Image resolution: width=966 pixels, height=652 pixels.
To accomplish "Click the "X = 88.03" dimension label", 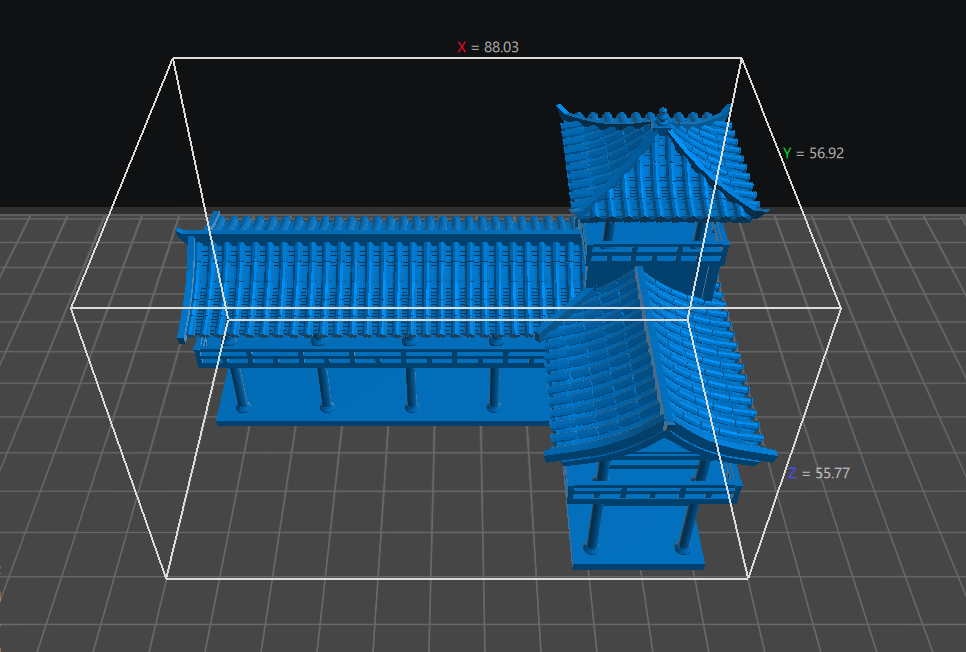I will pos(488,47).
